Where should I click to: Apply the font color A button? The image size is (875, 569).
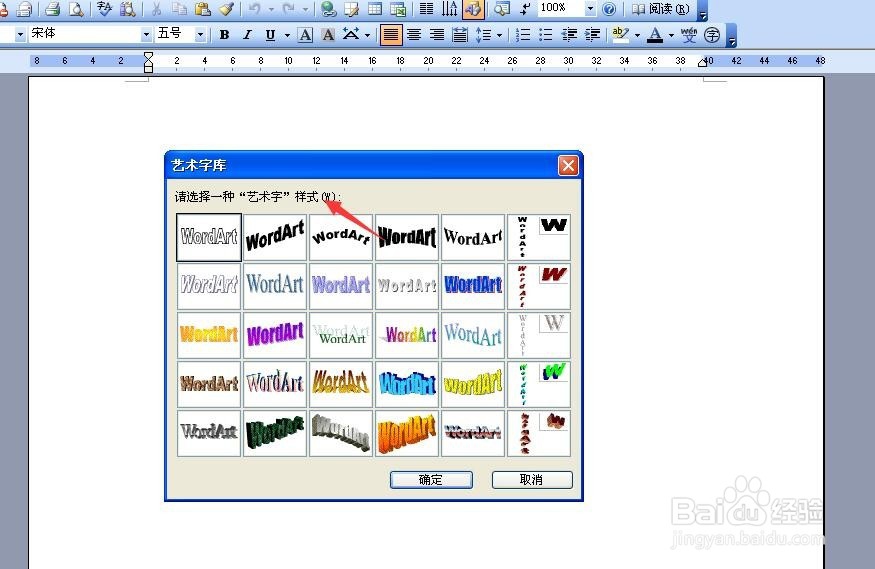[x=655, y=35]
